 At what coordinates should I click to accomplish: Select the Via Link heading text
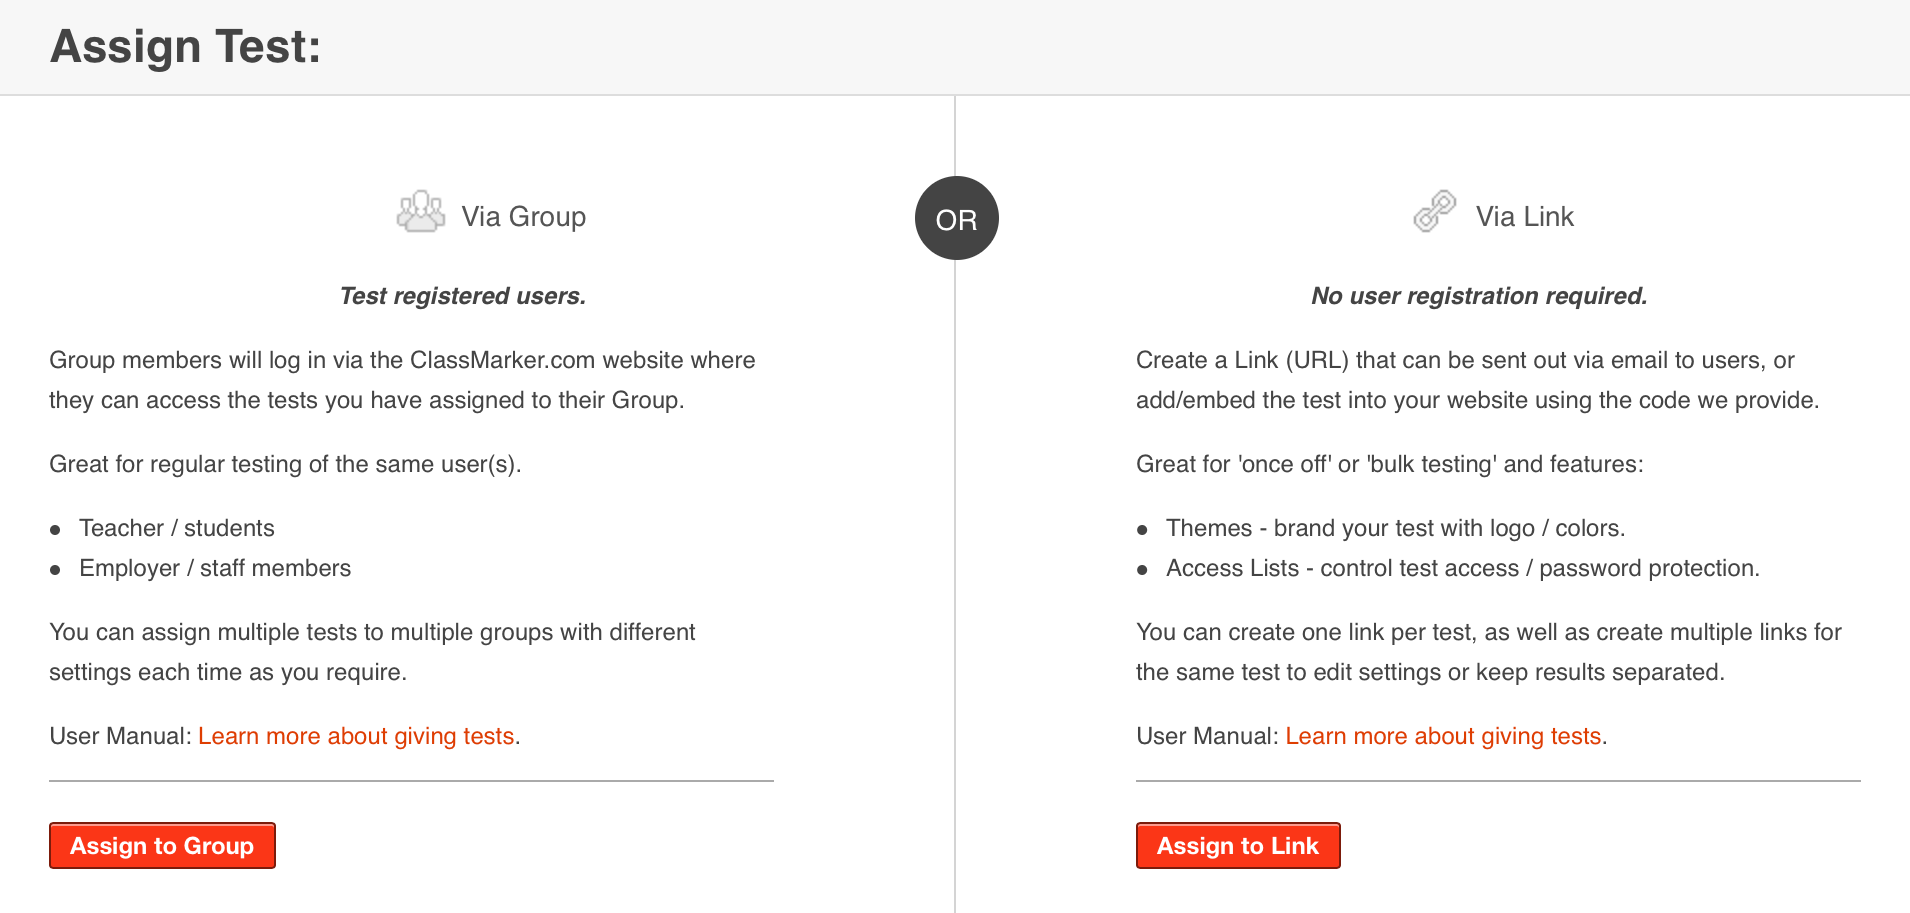1524,217
